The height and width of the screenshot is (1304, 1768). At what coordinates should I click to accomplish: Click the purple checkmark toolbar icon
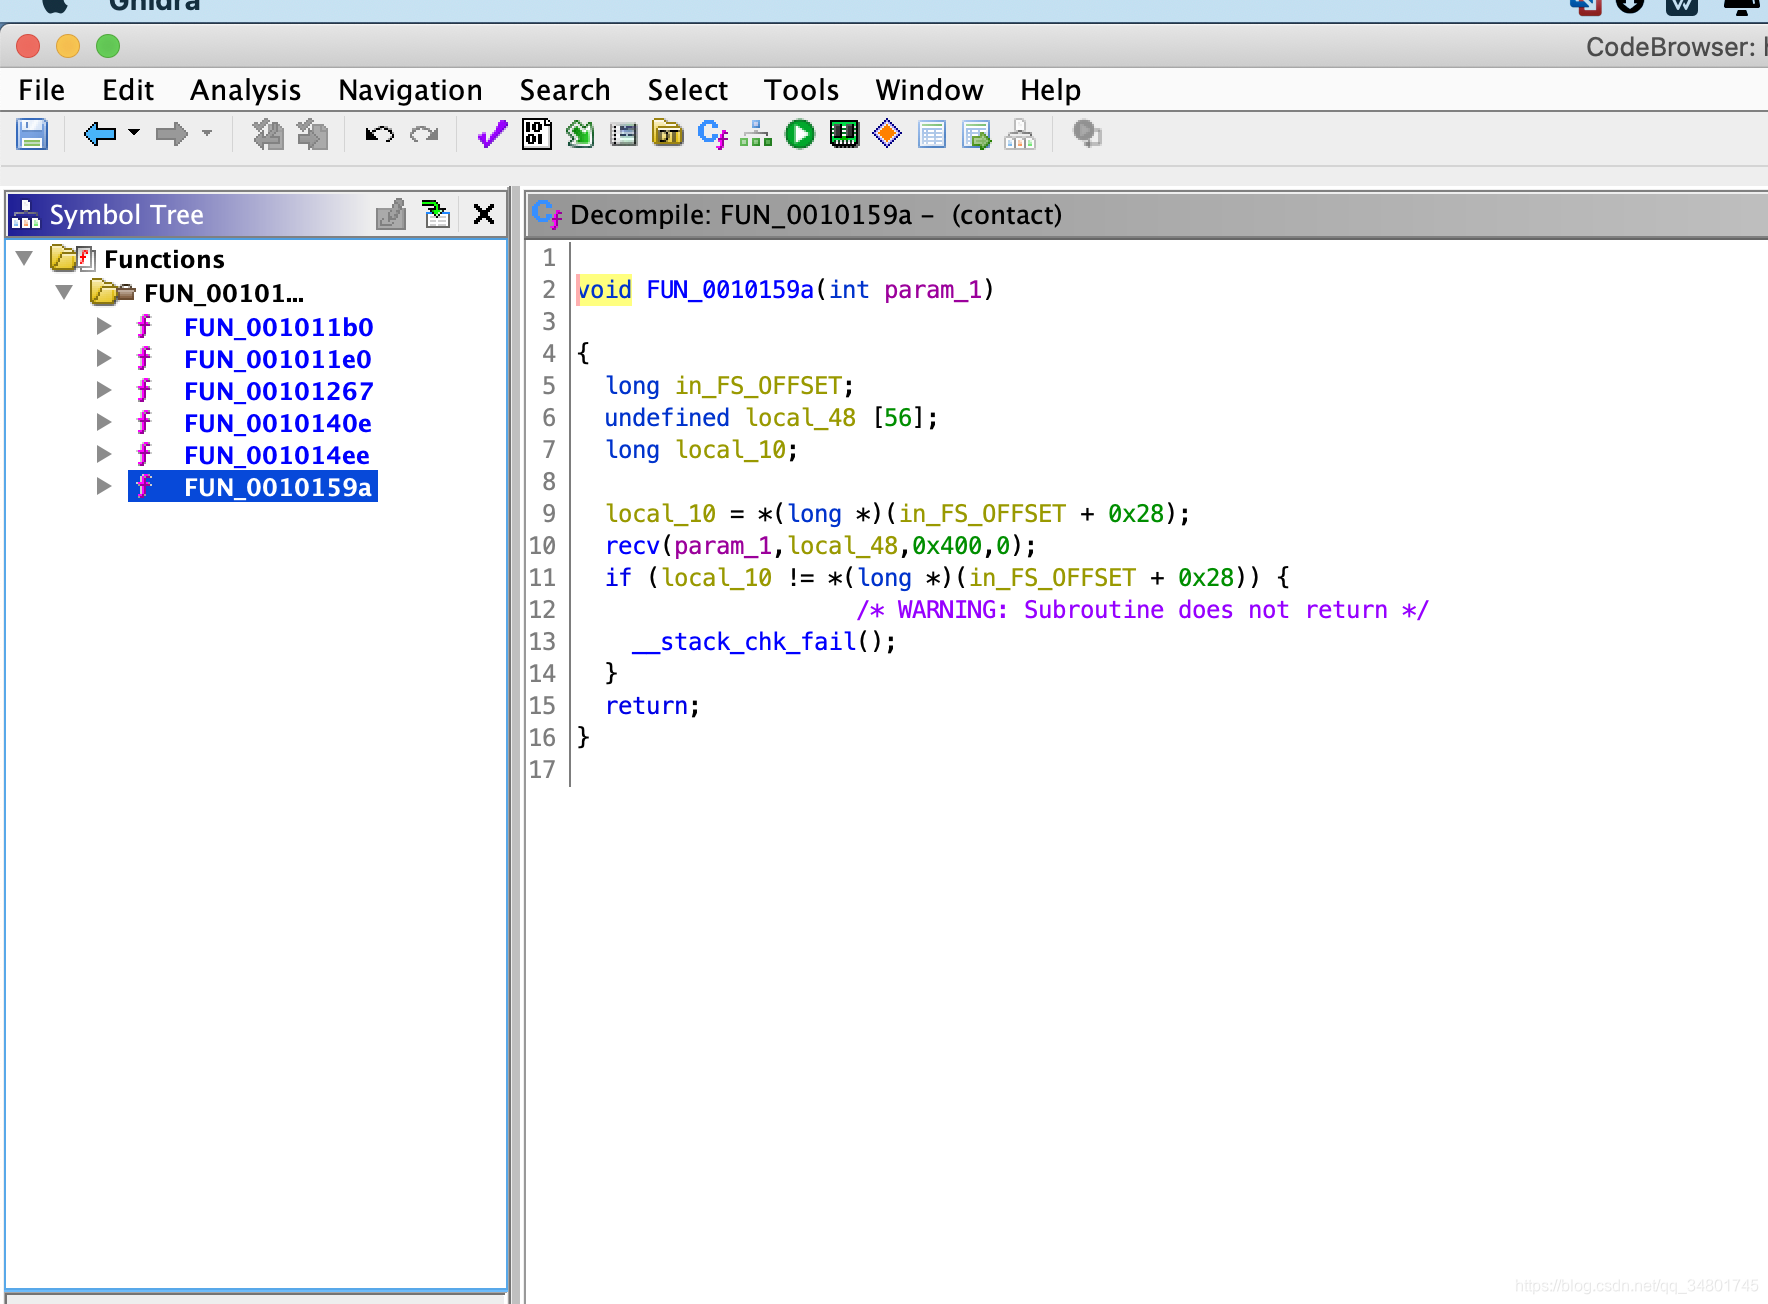pyautogui.click(x=492, y=134)
